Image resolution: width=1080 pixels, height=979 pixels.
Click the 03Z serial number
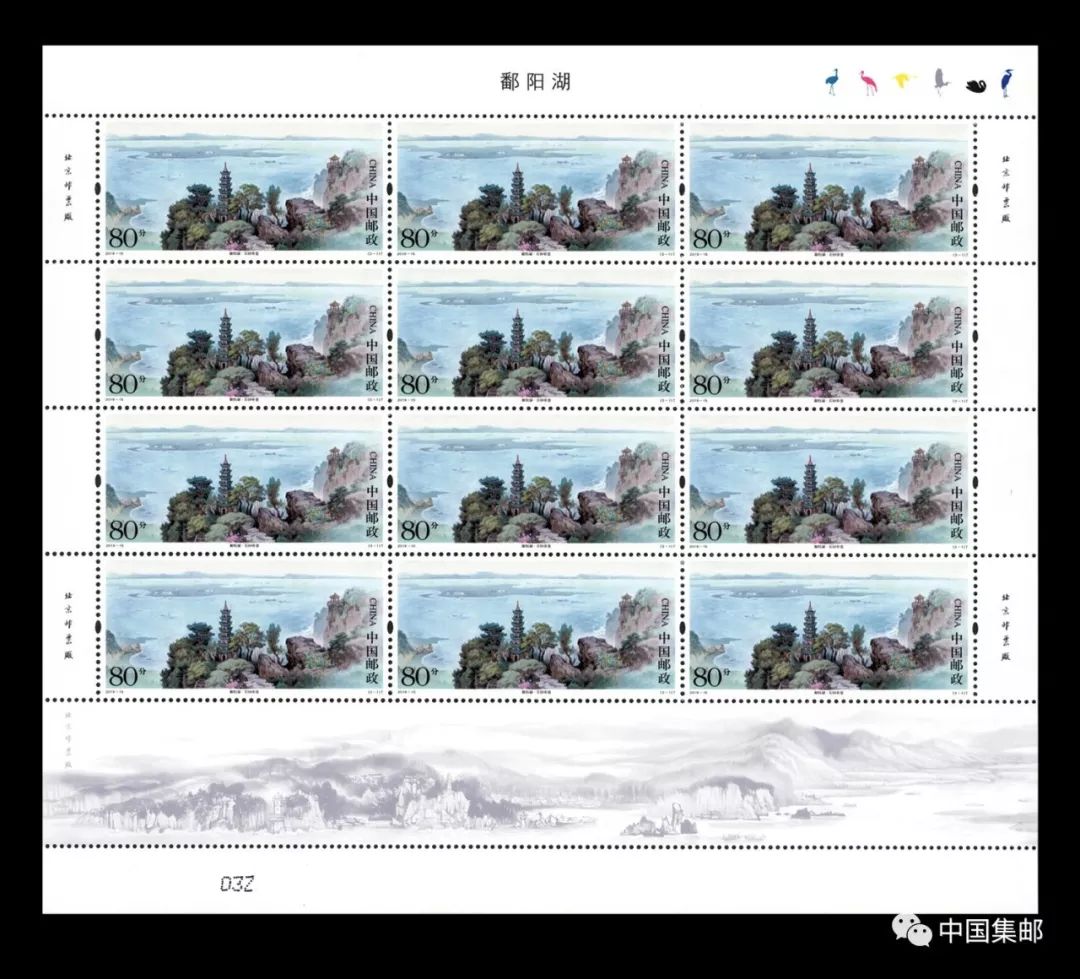237,884
